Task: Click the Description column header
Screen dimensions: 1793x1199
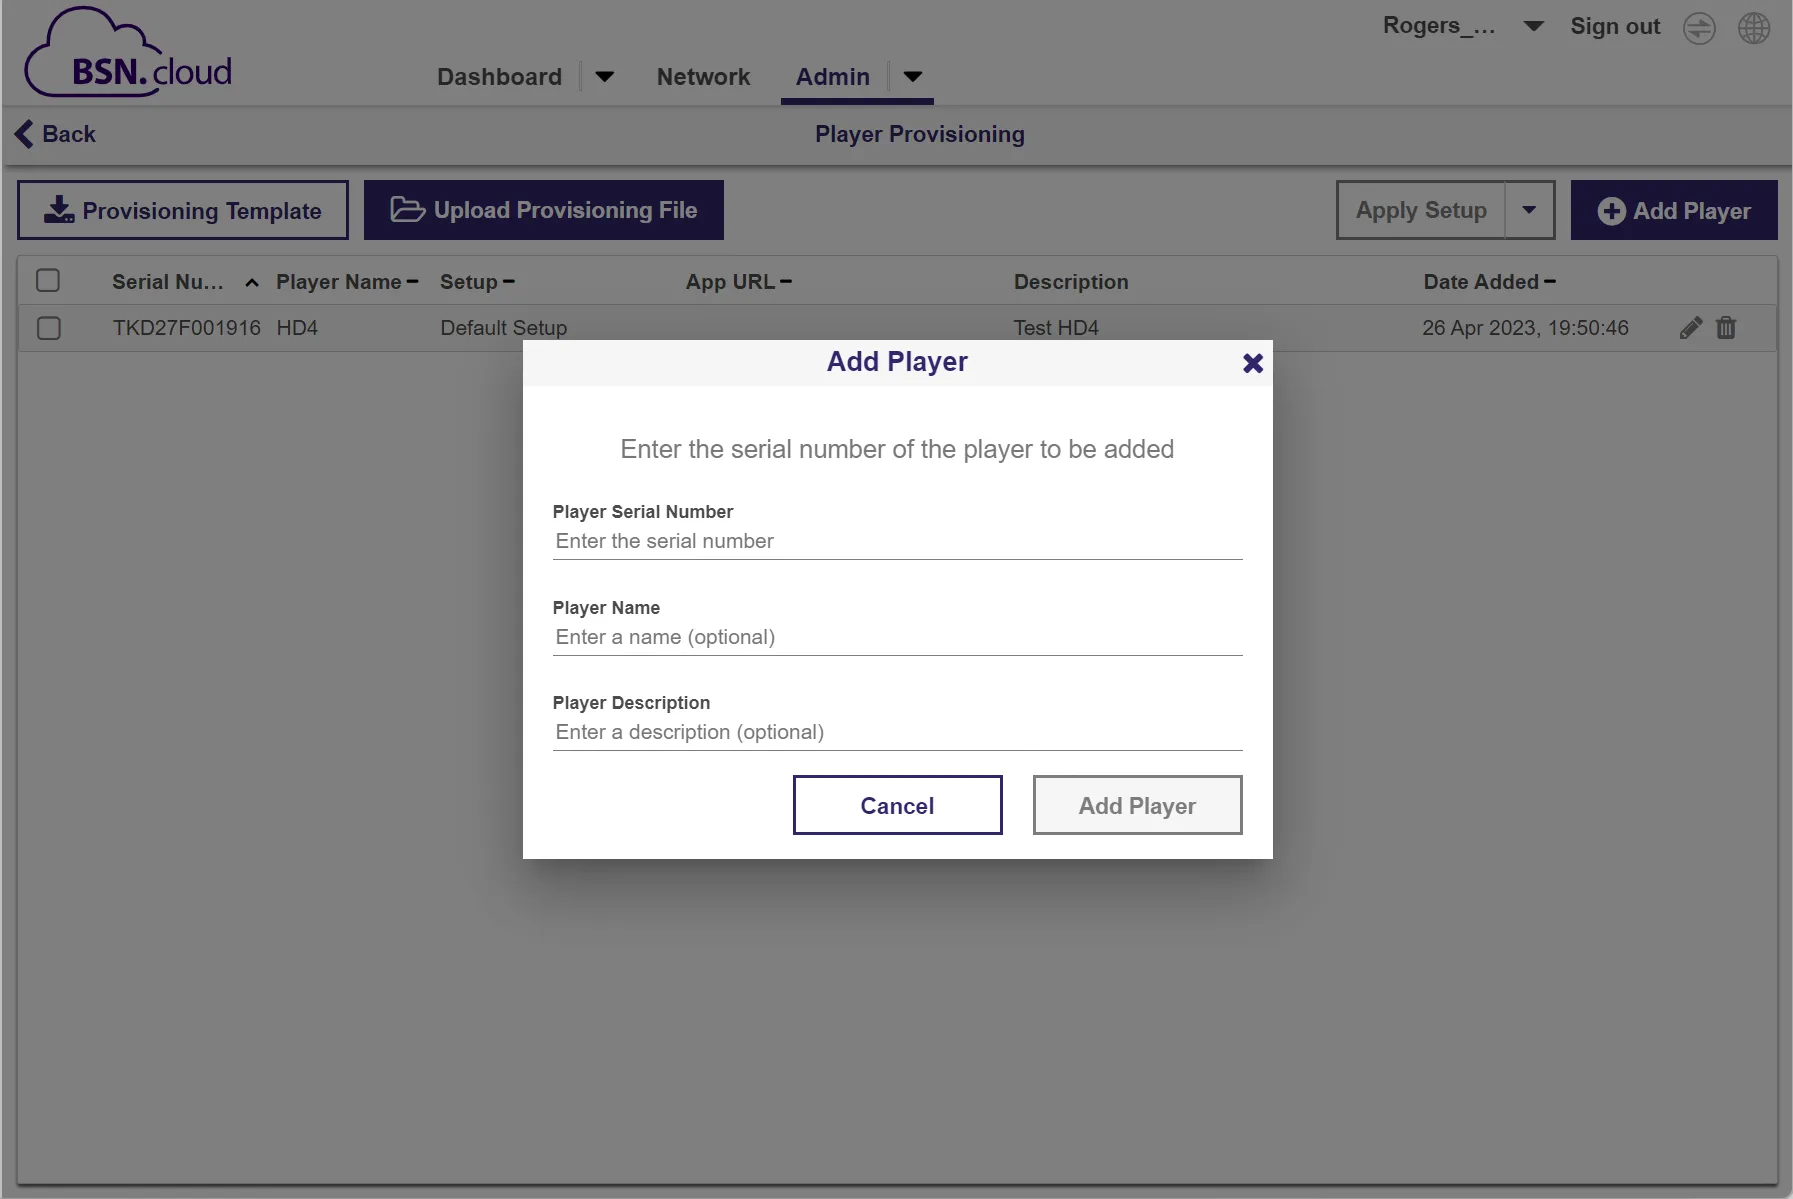Action: tap(1071, 282)
